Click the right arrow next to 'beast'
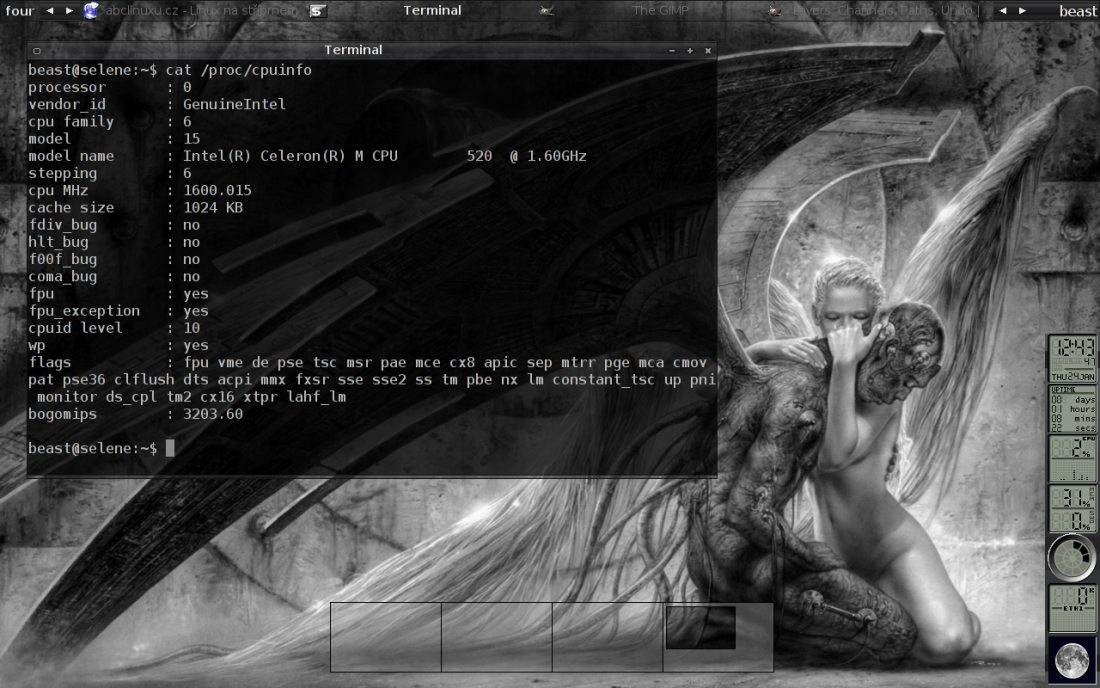The height and width of the screenshot is (688, 1100). coord(1022,11)
